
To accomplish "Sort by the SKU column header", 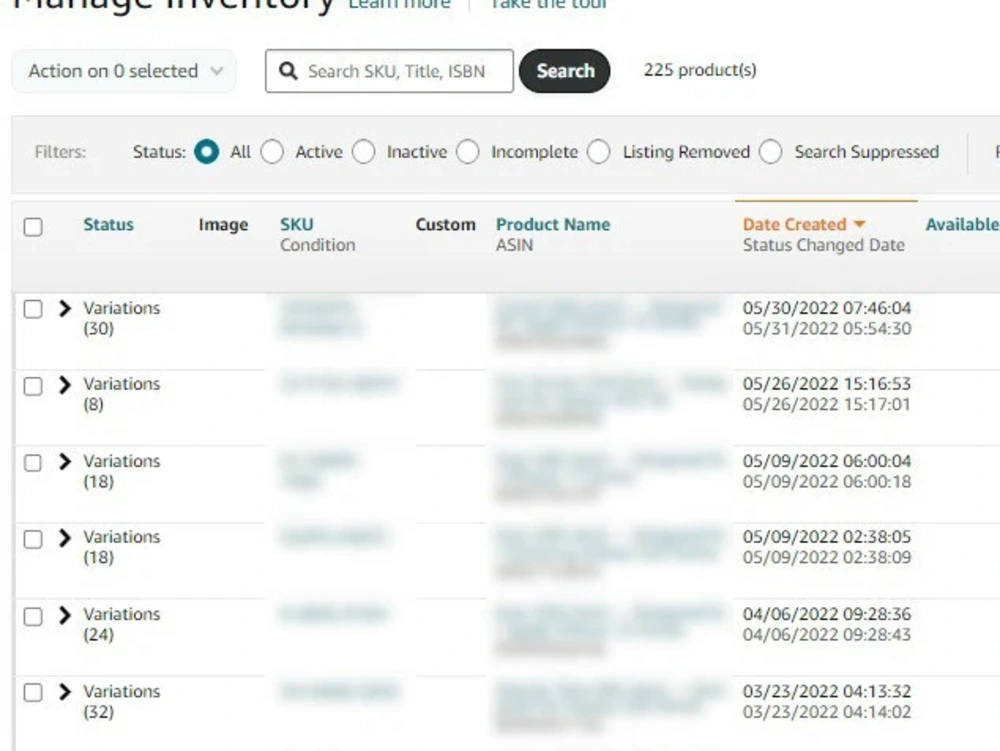I will (297, 224).
